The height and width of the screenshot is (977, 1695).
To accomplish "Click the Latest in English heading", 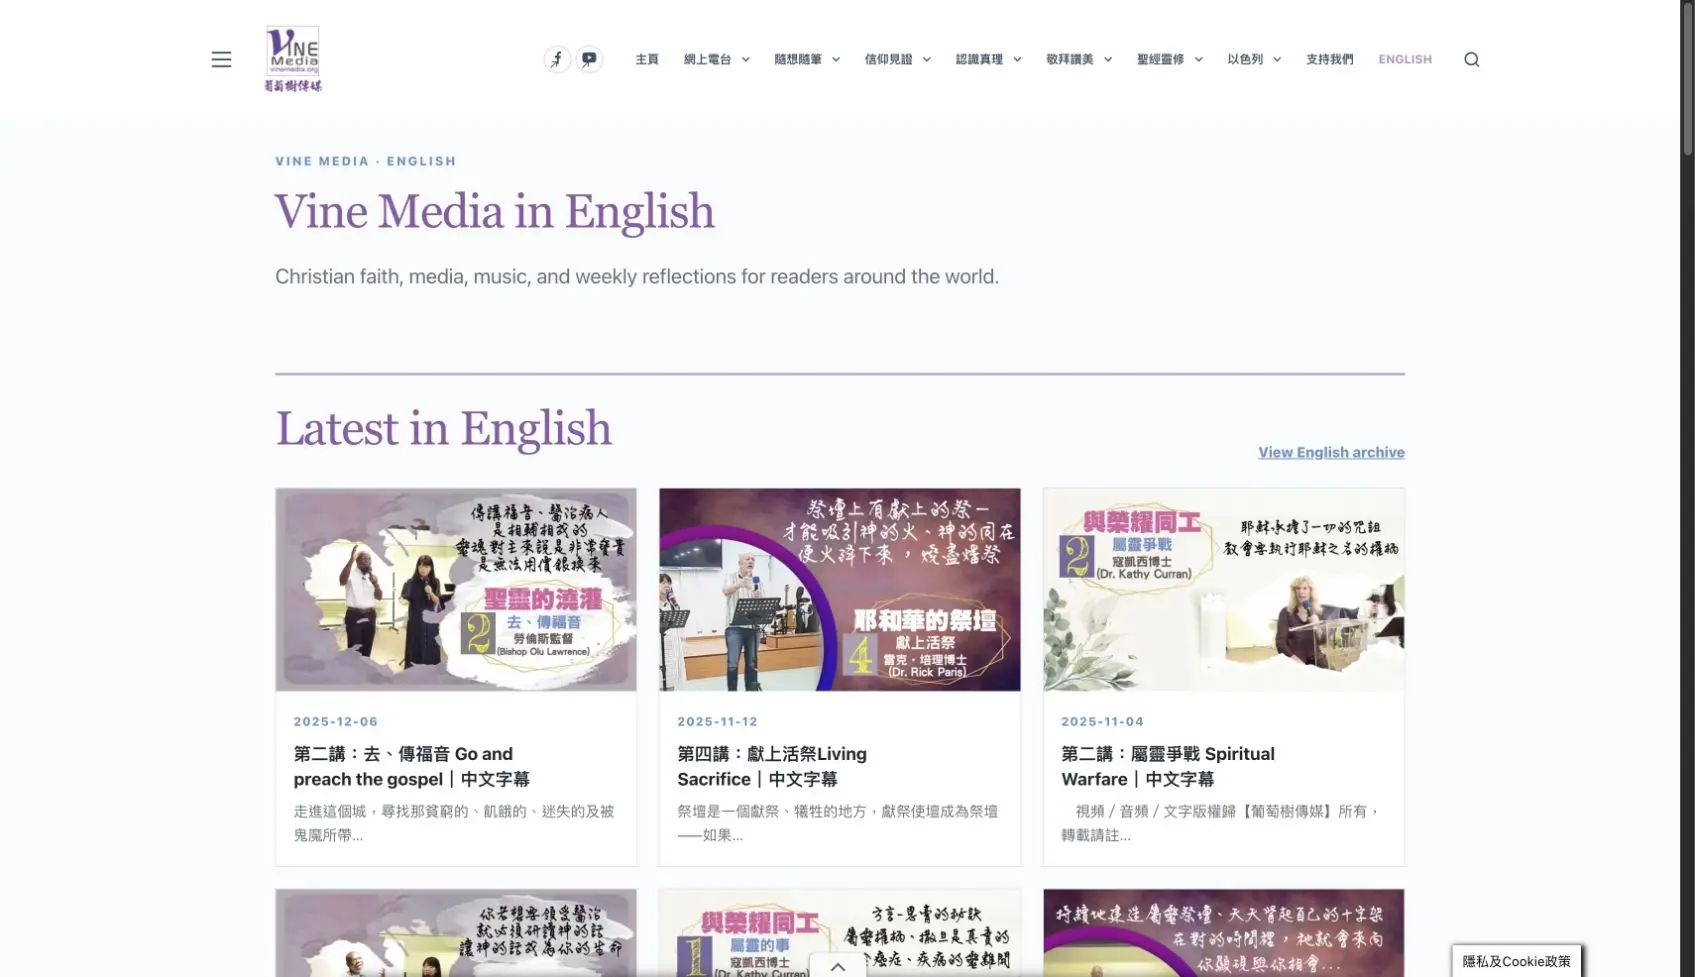I will [x=443, y=428].
